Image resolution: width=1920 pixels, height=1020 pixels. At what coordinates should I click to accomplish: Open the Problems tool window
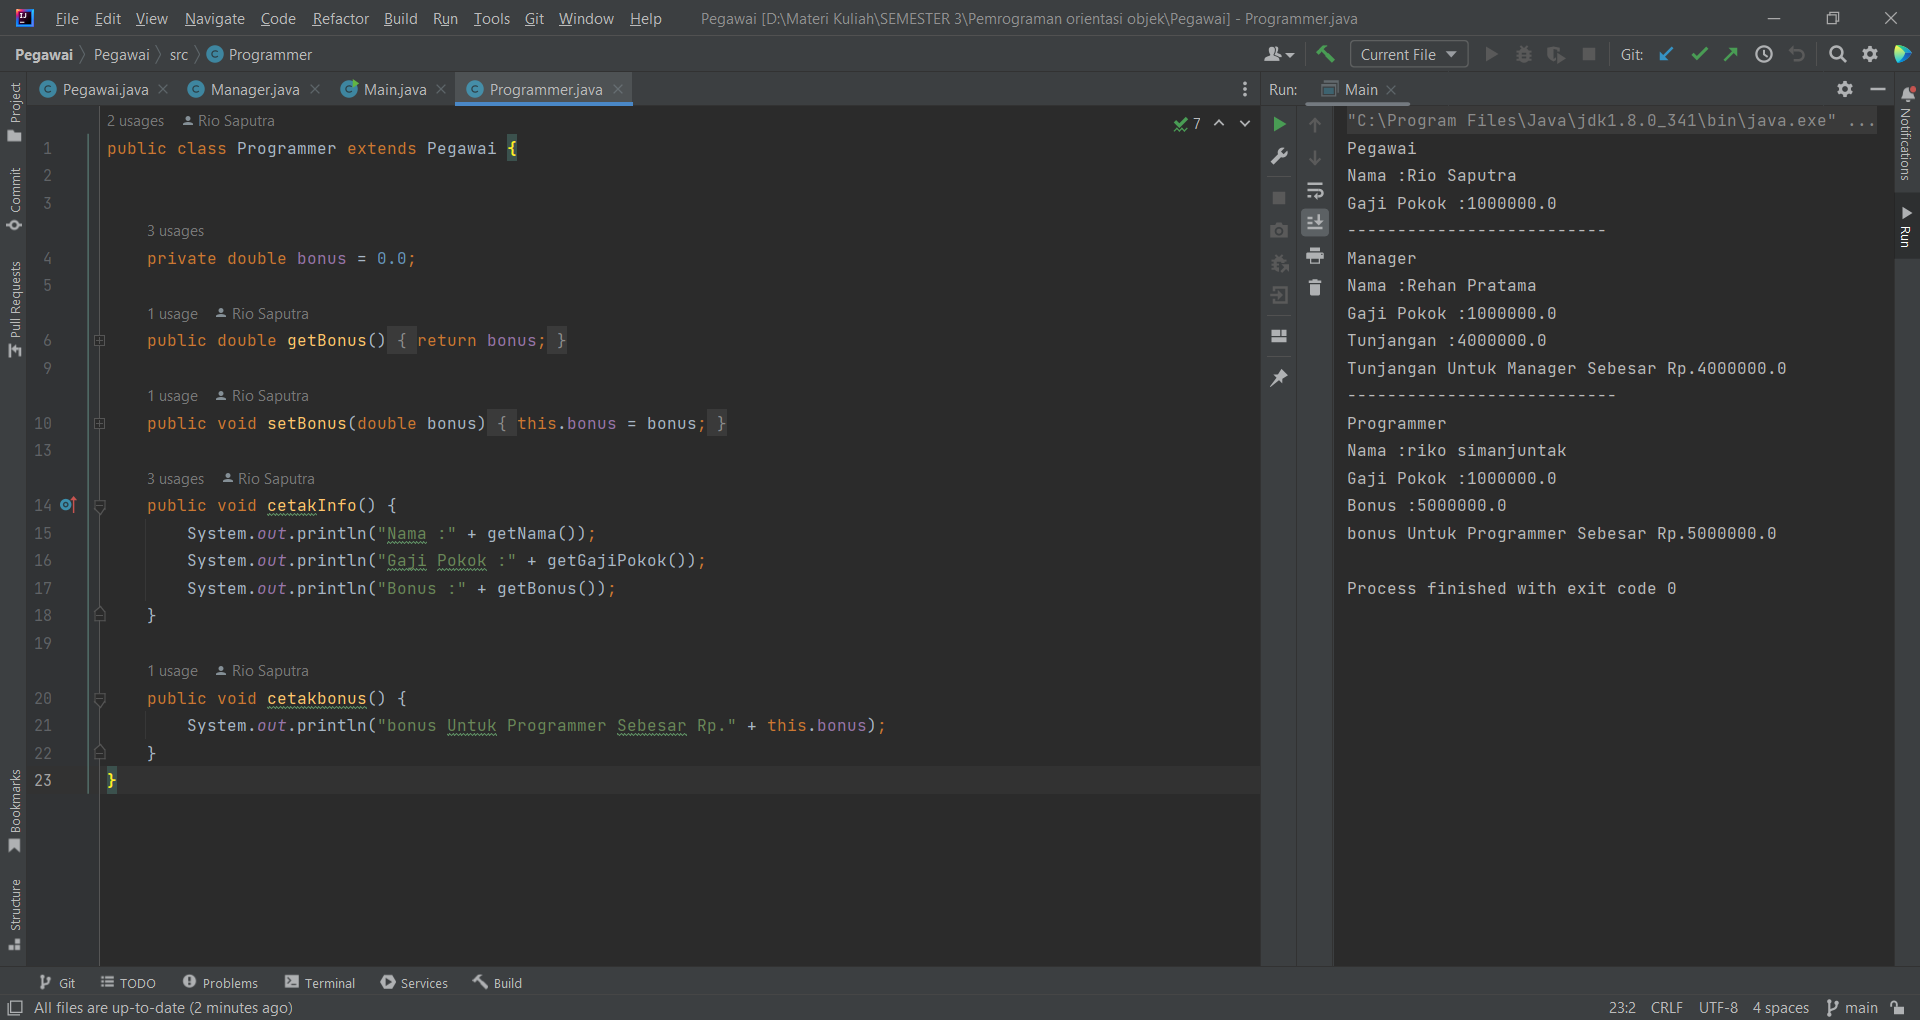[220, 983]
